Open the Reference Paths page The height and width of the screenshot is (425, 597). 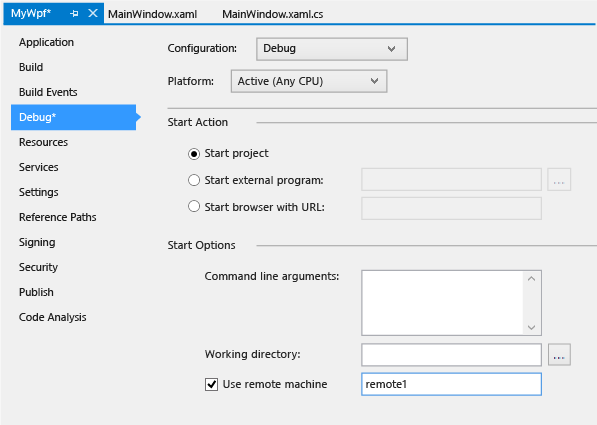57,217
